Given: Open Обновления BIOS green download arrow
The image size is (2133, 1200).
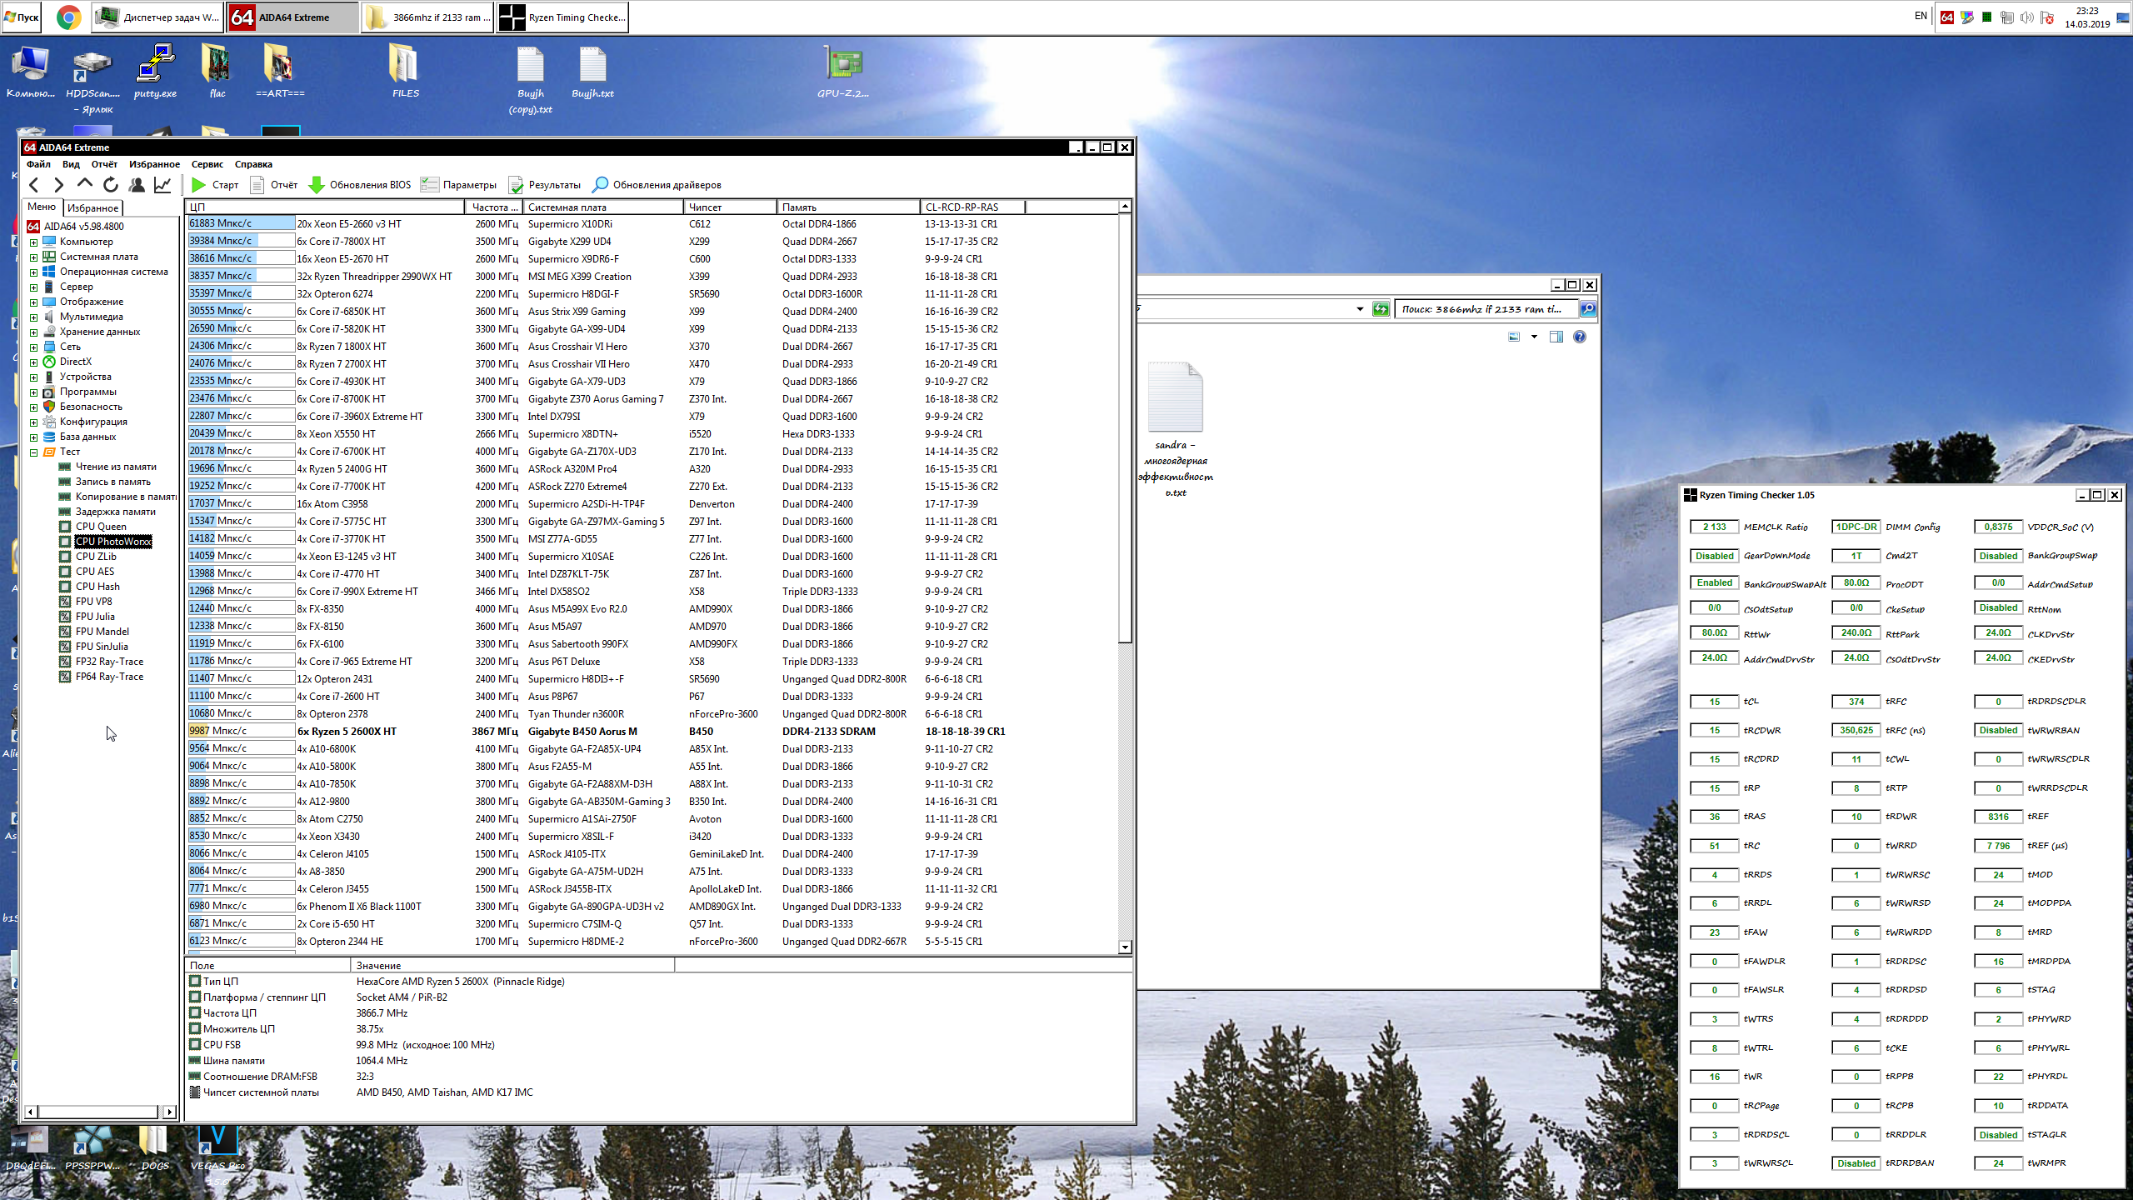Looking at the screenshot, I should click(317, 185).
